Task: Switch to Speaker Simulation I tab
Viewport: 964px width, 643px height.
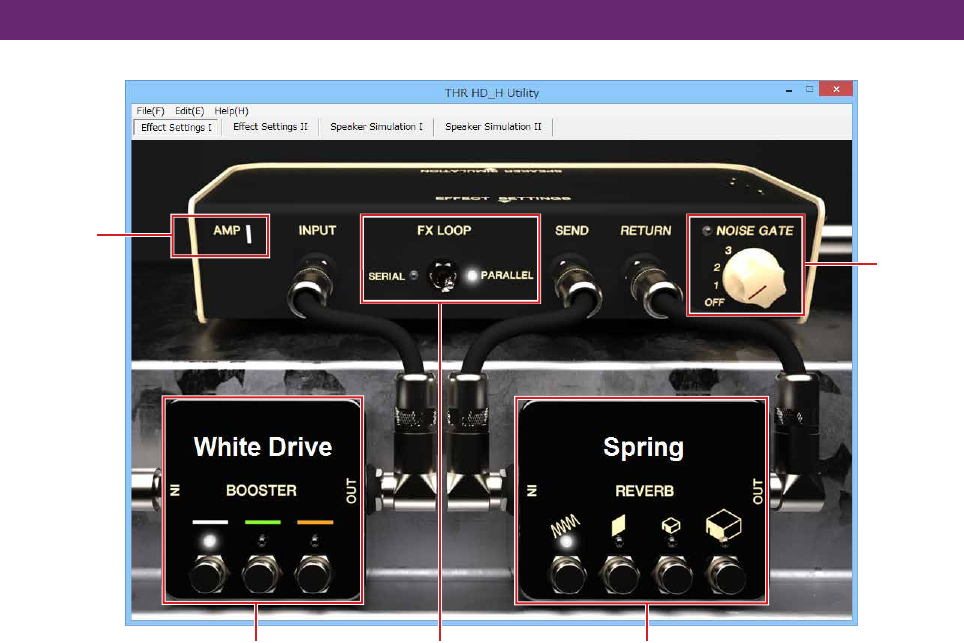Action: point(376,127)
